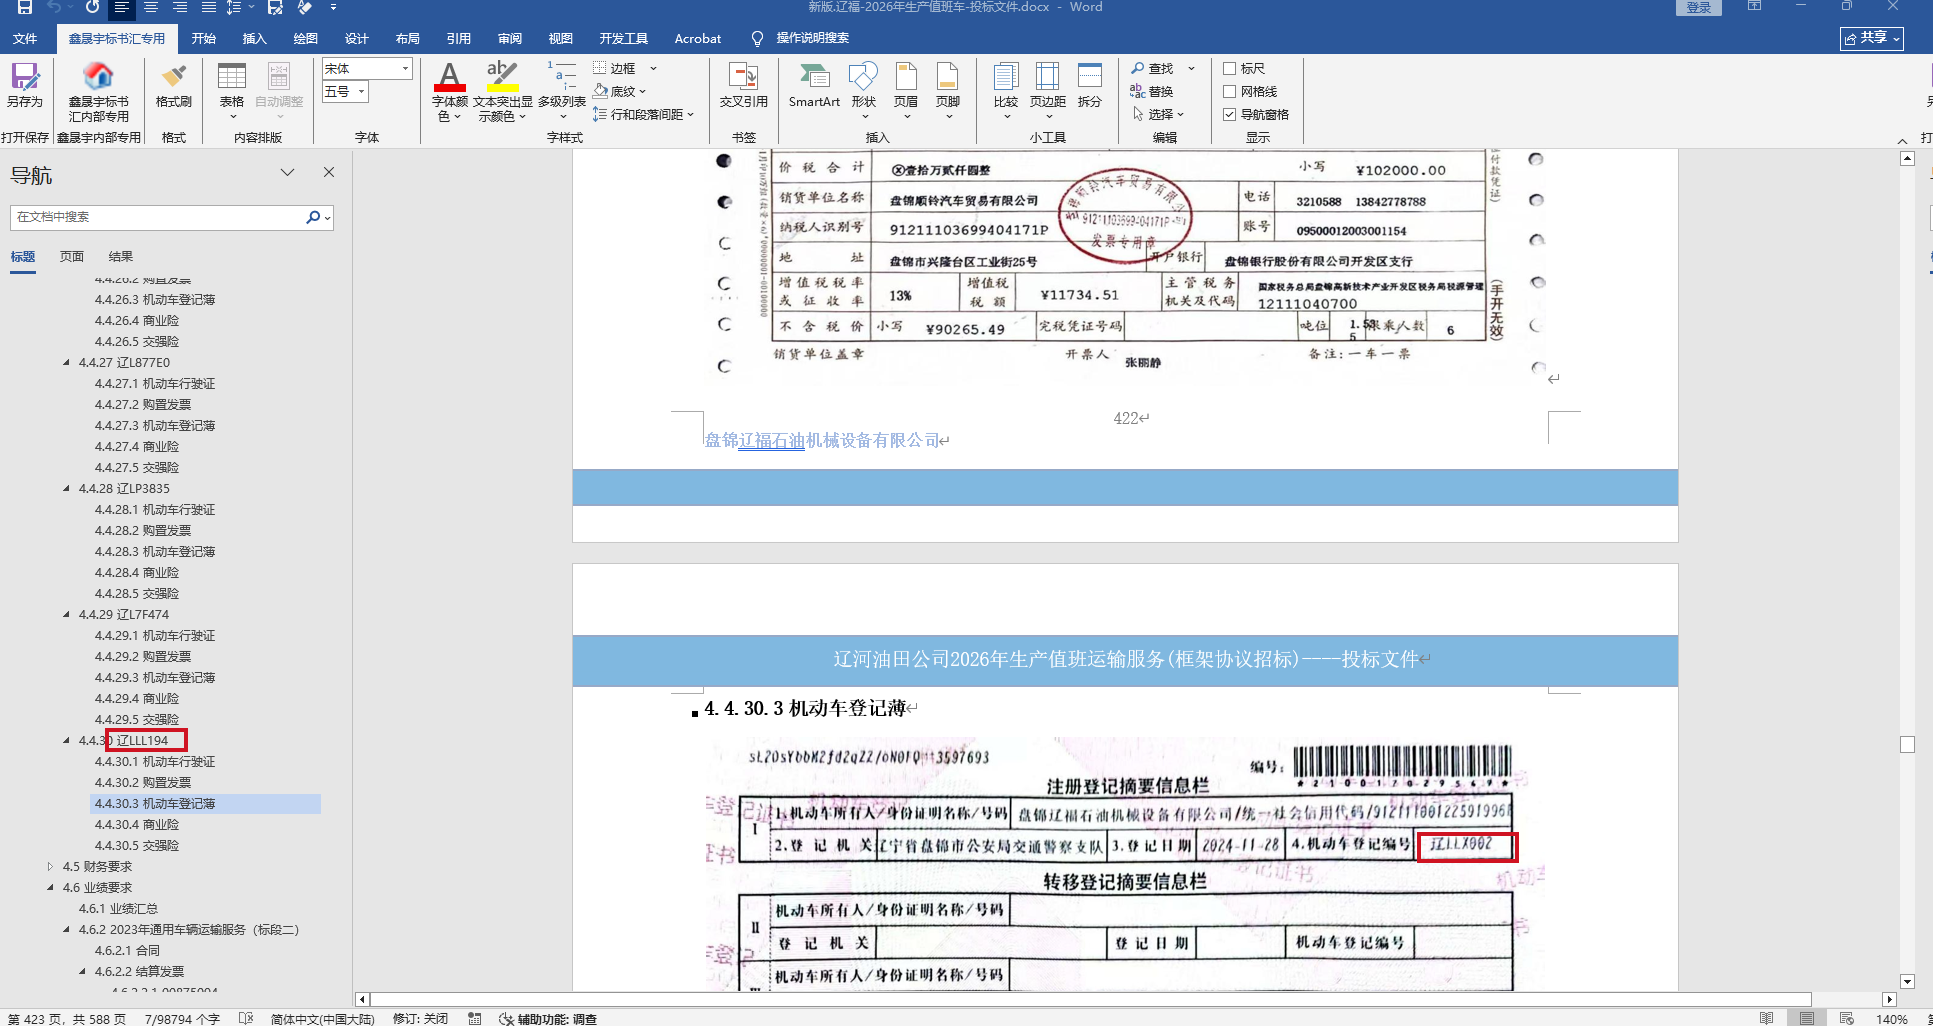Switch to the 插入 insert tab
Screen dimensions: 1933x1026
[255, 38]
